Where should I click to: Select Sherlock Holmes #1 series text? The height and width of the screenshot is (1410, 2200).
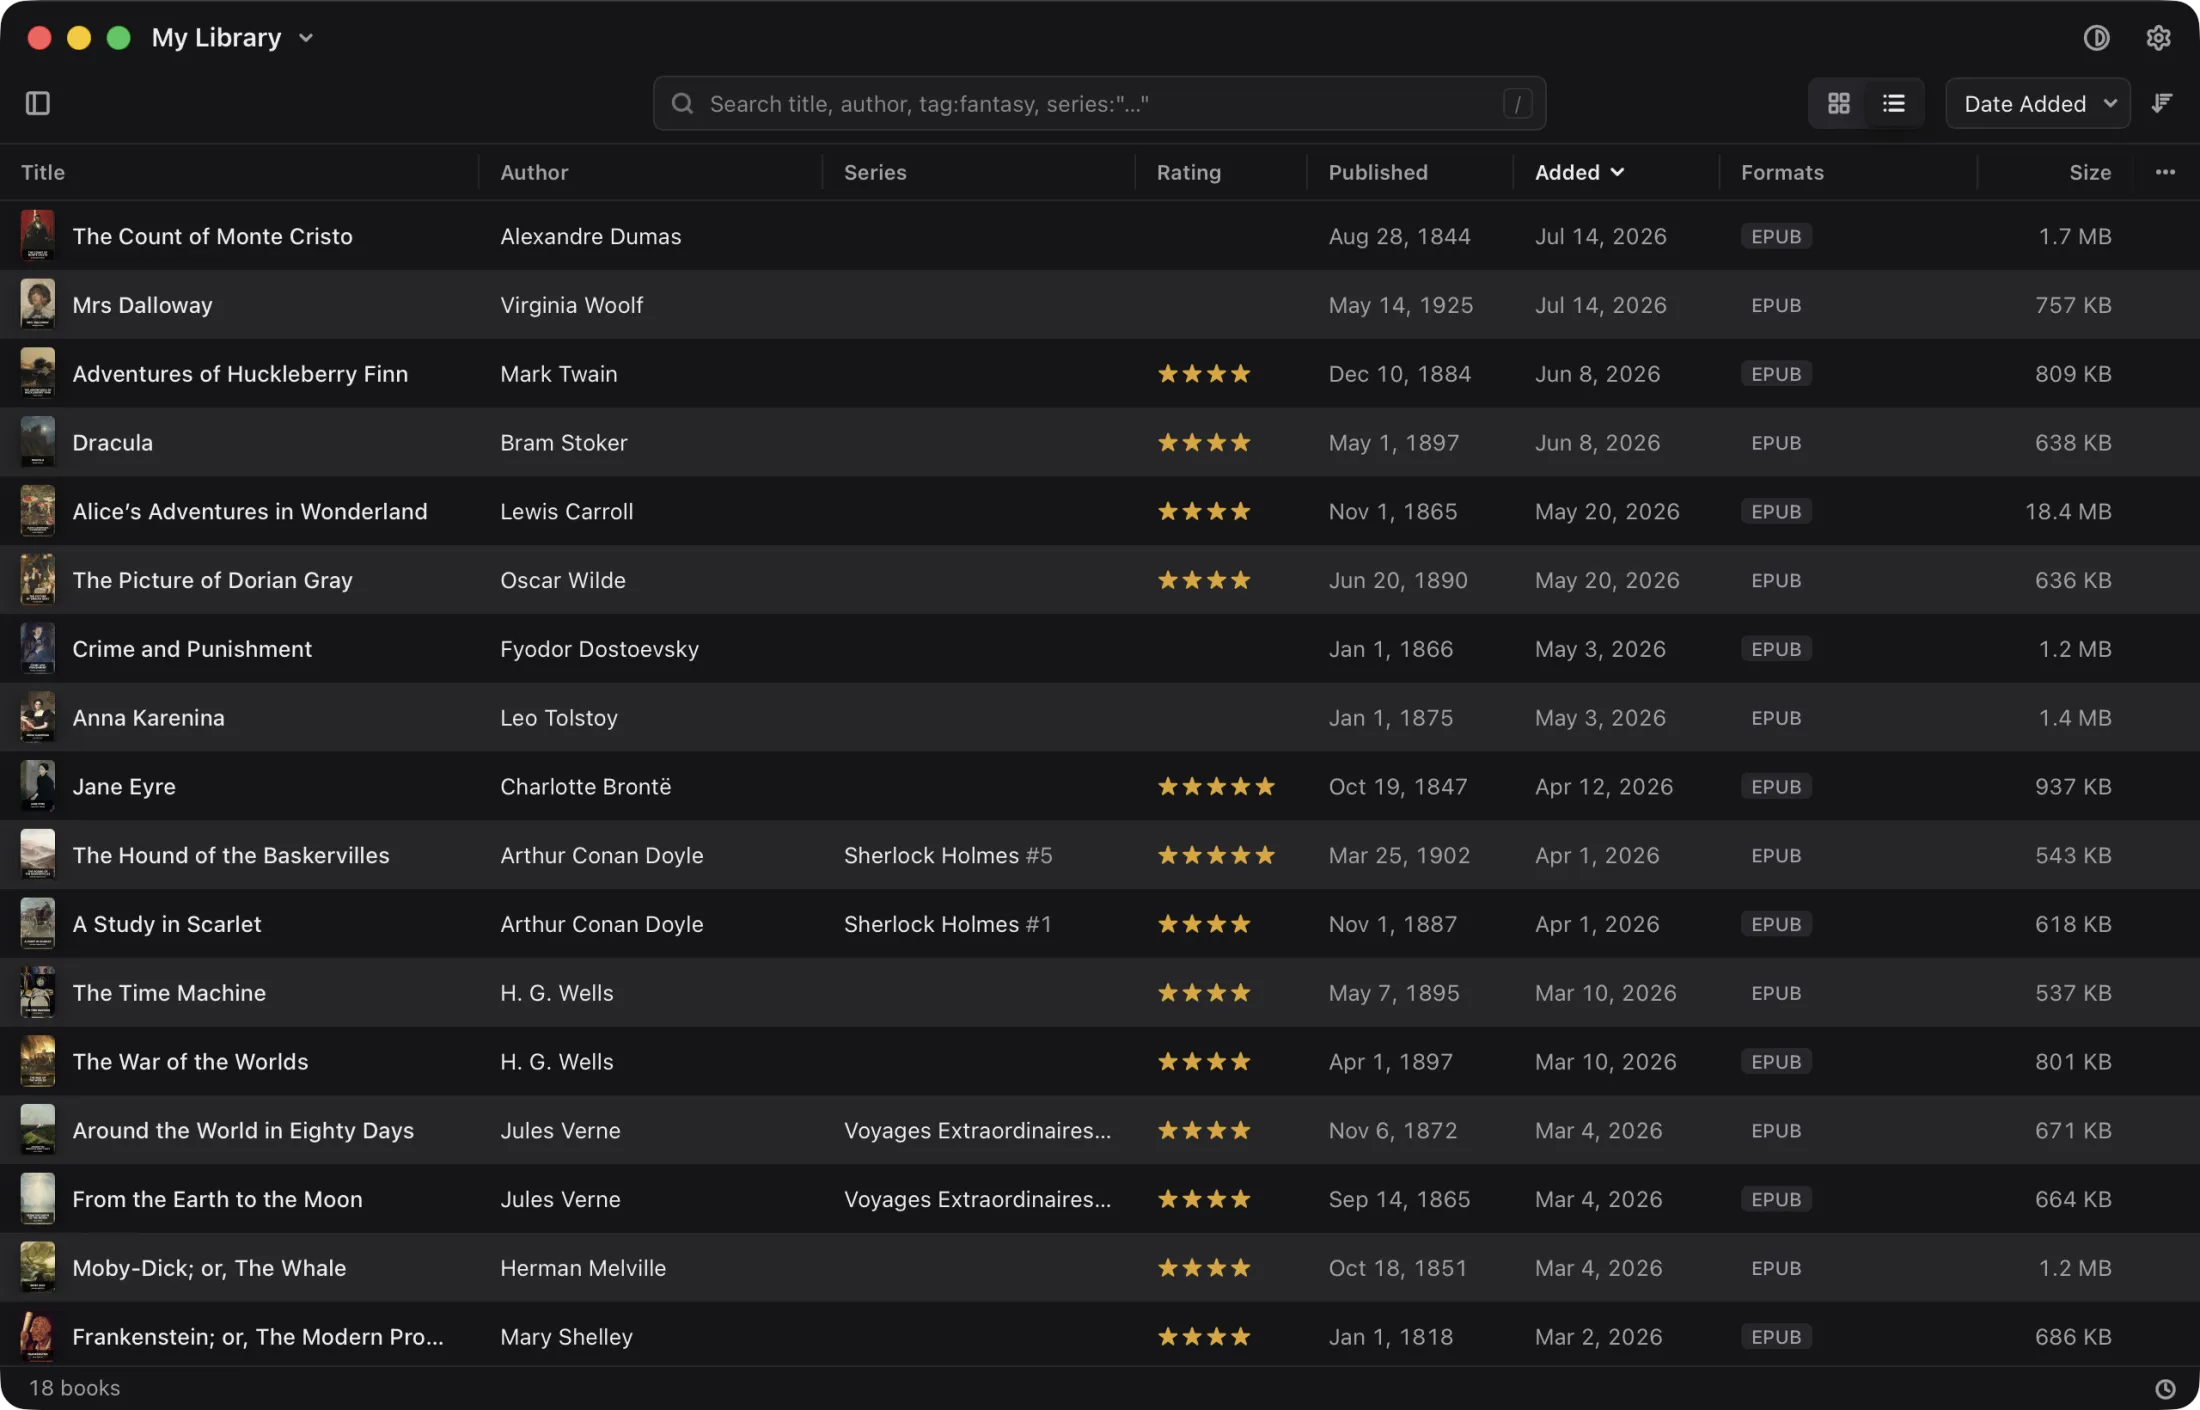(x=948, y=924)
